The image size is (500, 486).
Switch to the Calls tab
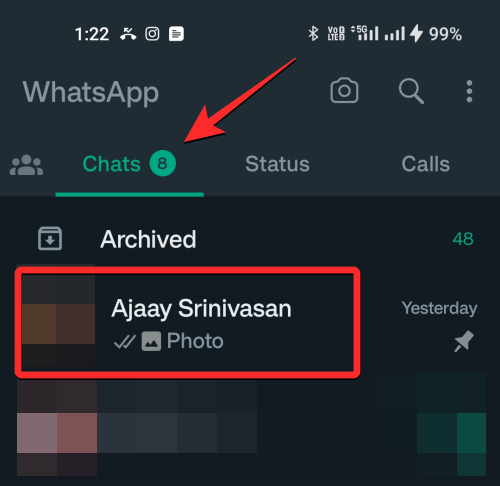pos(426,164)
